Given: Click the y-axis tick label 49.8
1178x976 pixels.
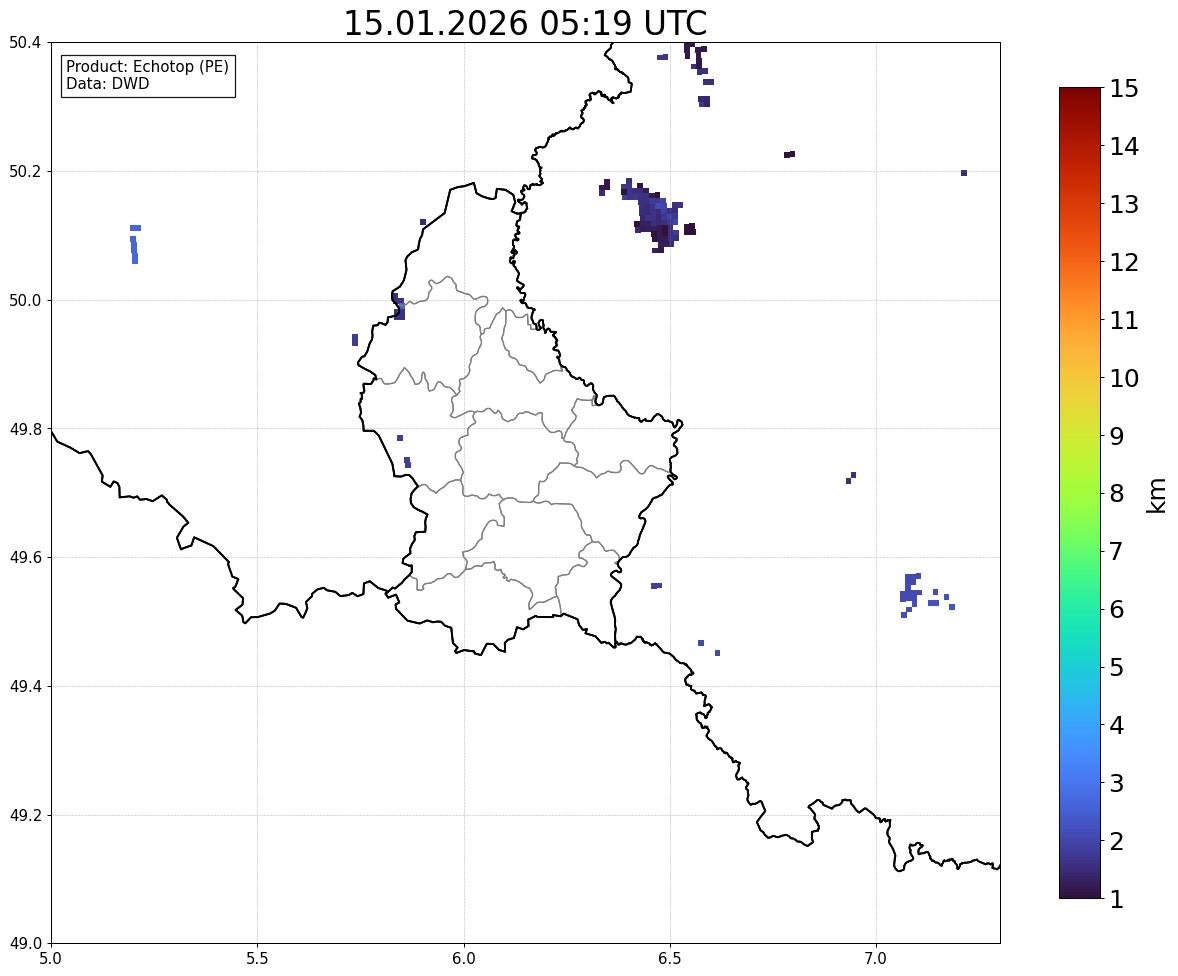Looking at the screenshot, I should click(x=25, y=429).
